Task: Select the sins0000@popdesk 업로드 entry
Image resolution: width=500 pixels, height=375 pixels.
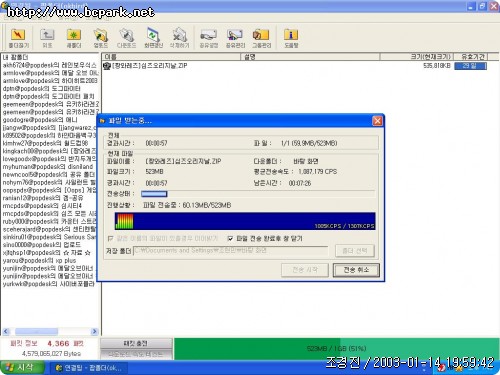Action: pyautogui.click(x=42, y=245)
